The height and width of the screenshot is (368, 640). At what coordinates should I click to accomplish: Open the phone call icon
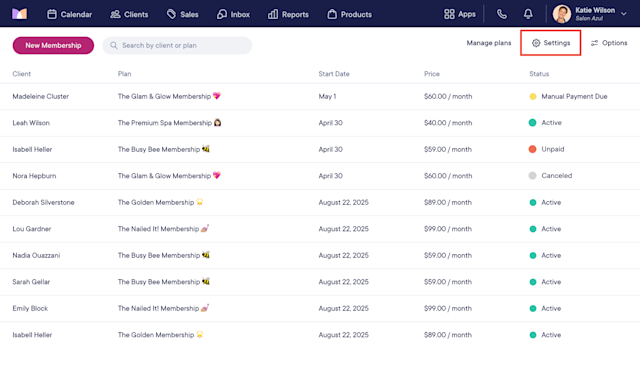[x=502, y=14]
